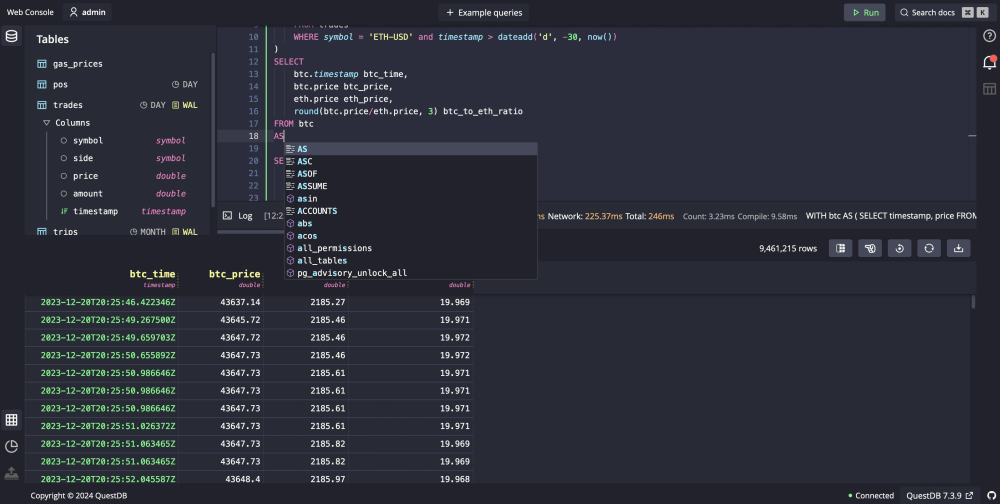This screenshot has width=1000, height=504.
Task: Click the btc_price column header
Action: (234, 274)
